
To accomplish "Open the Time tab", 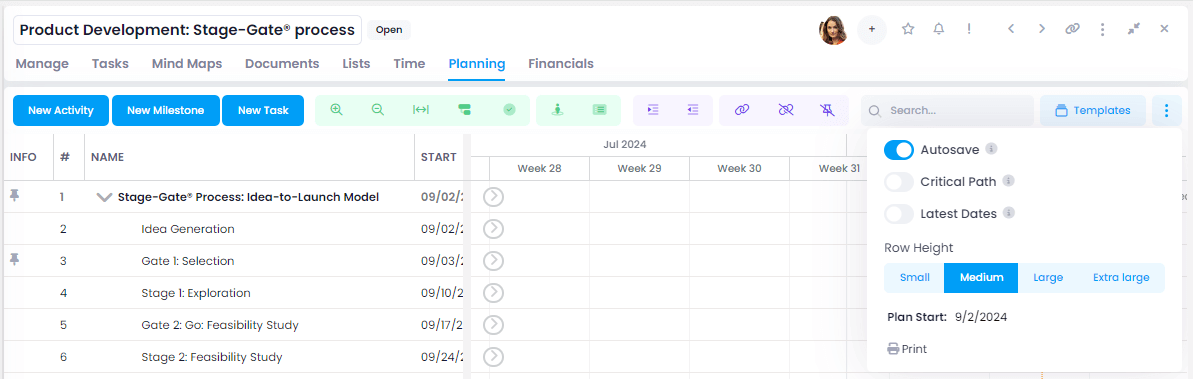I will (x=409, y=64).
